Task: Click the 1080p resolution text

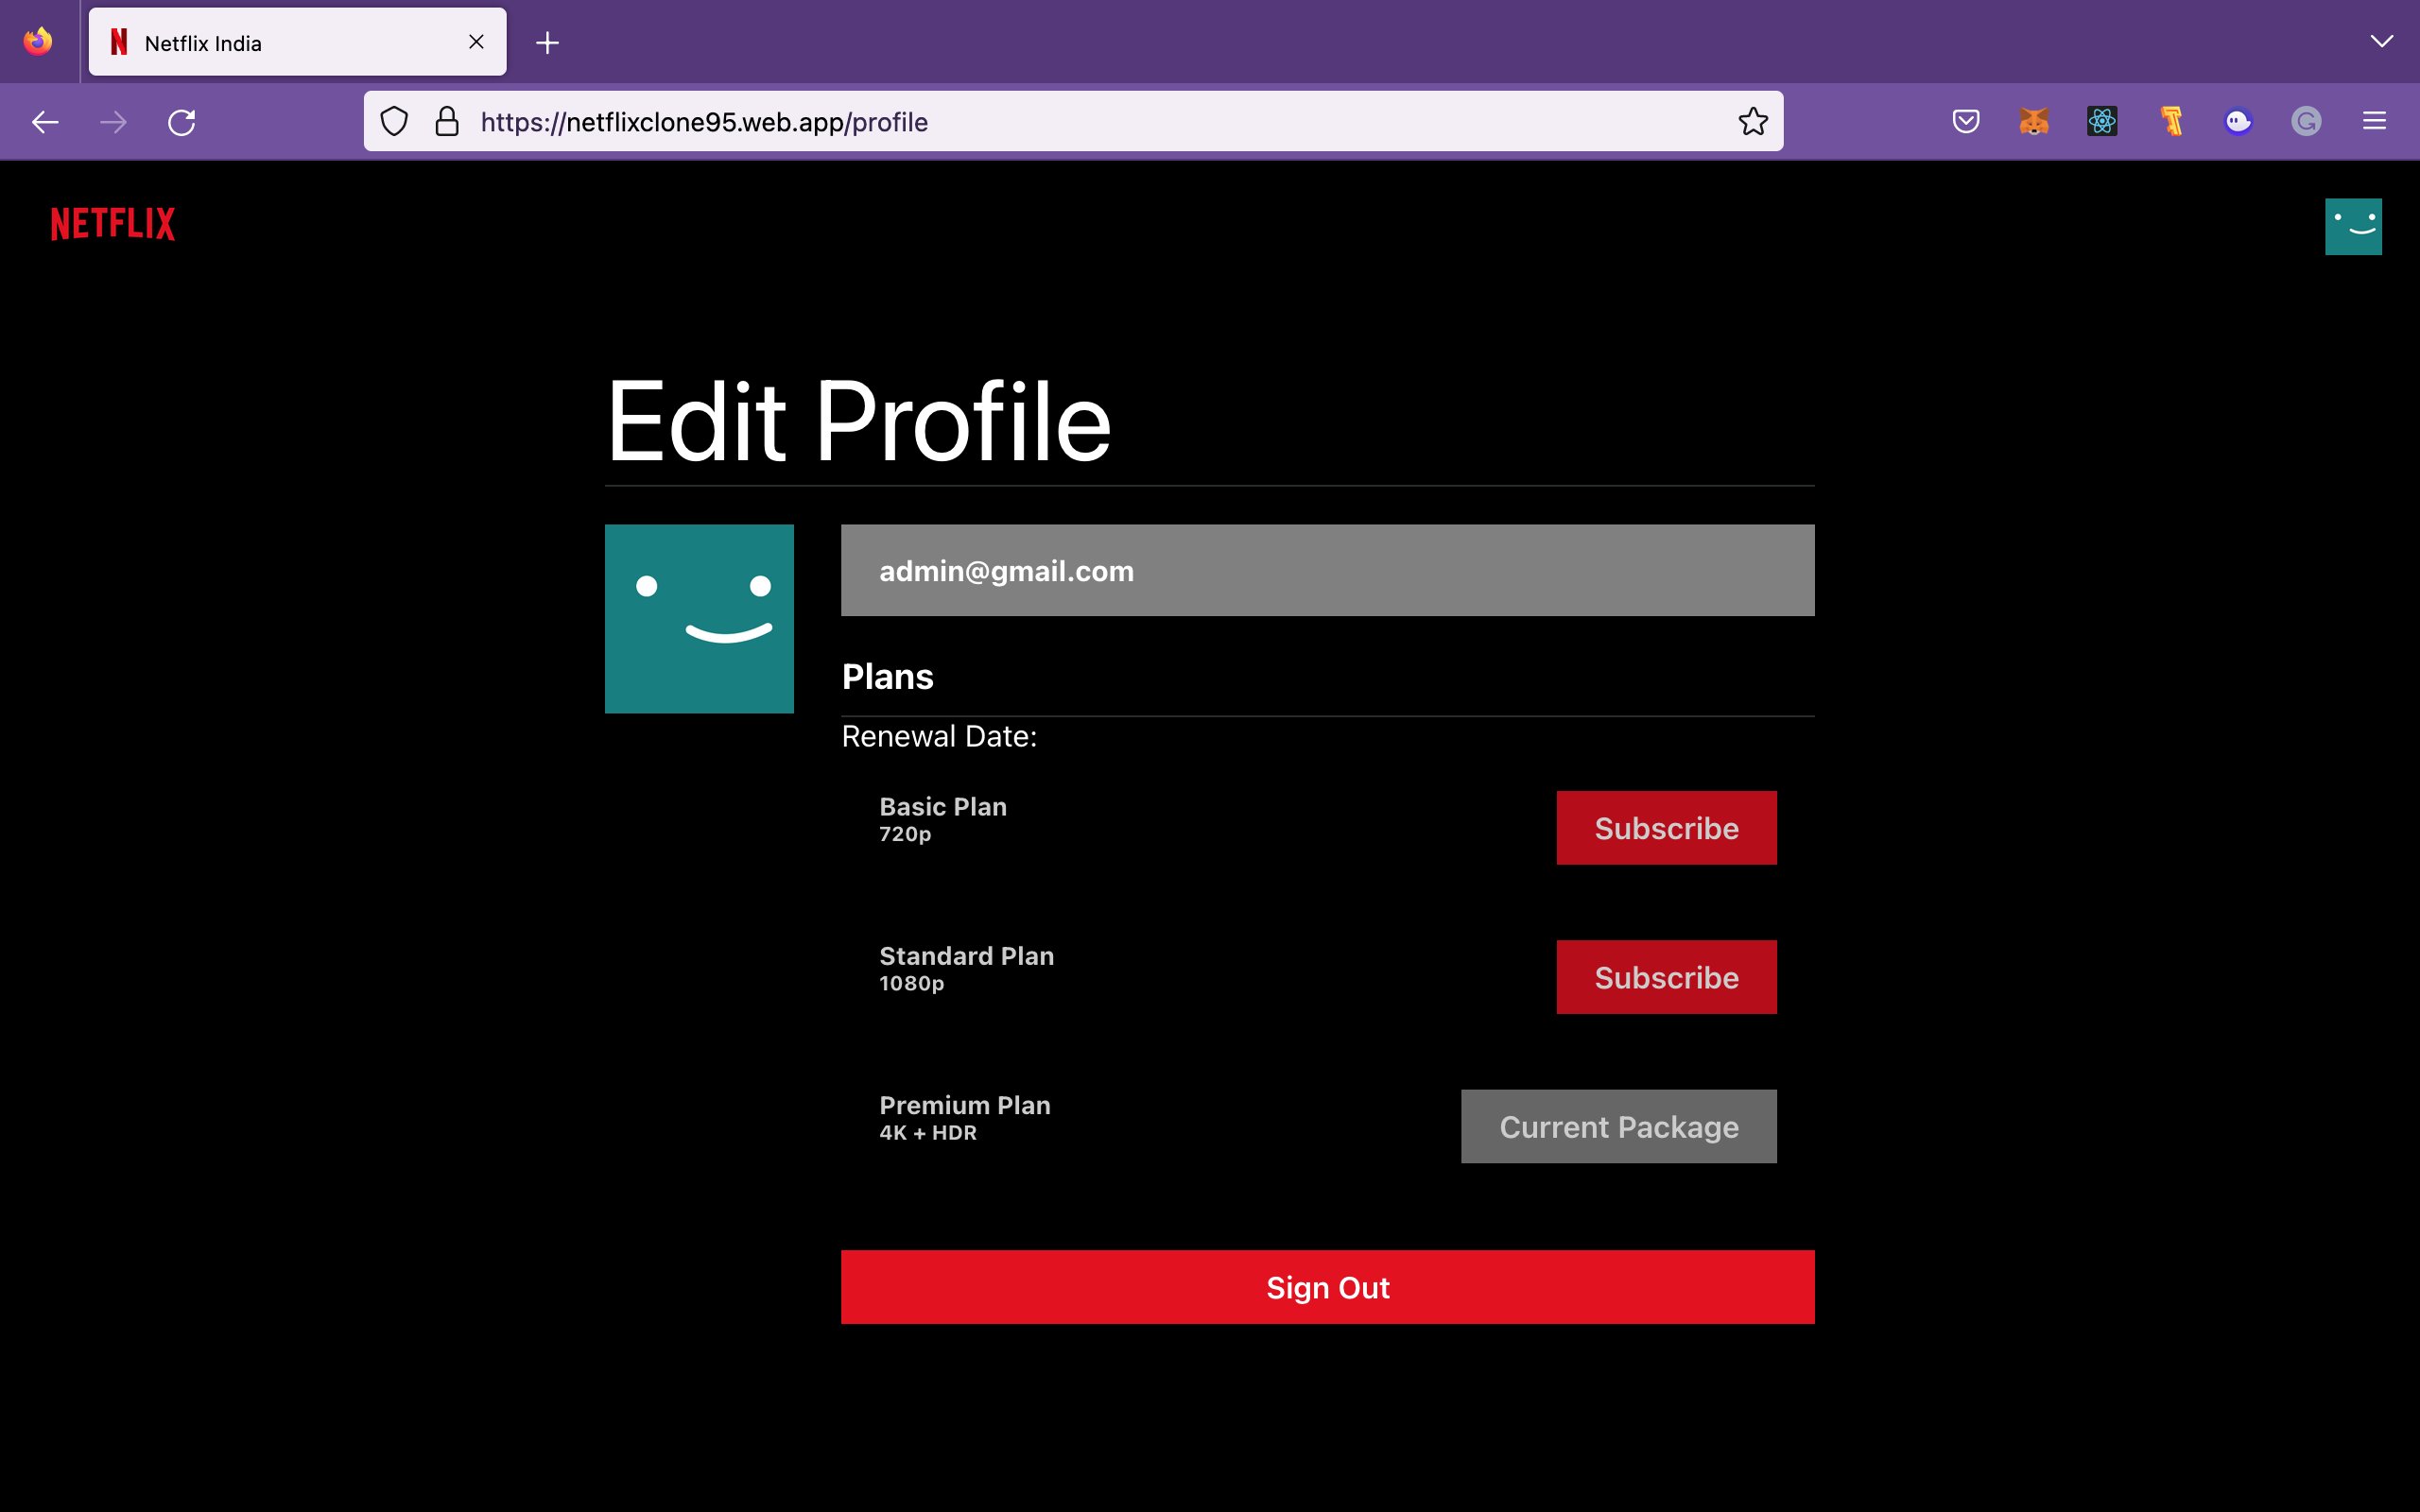Action: pos(911,983)
